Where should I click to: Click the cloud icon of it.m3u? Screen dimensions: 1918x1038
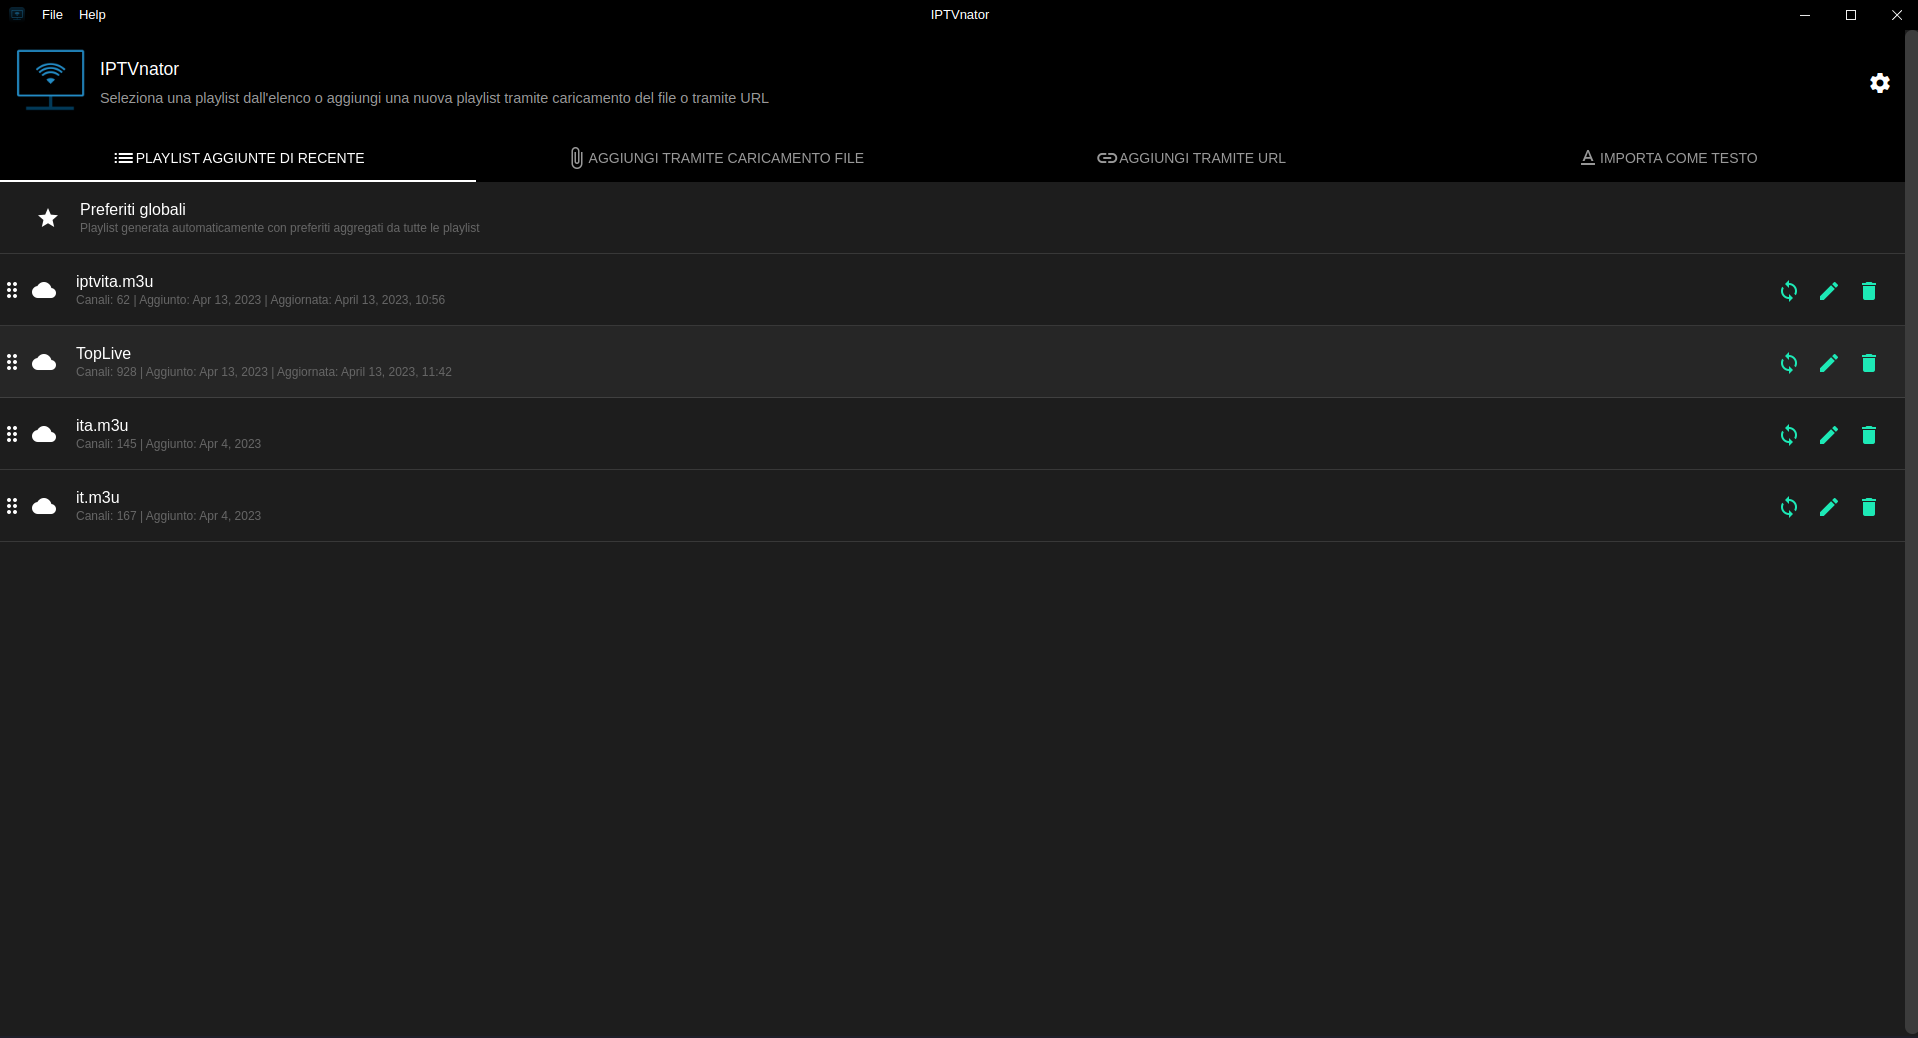click(x=44, y=506)
